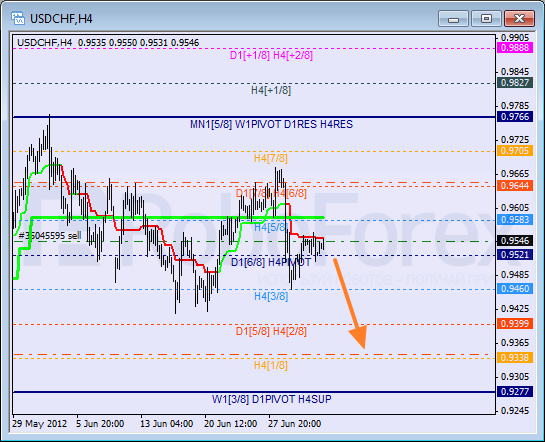Click the D1[5/8] H4[2/8] level label

[x=271, y=331]
